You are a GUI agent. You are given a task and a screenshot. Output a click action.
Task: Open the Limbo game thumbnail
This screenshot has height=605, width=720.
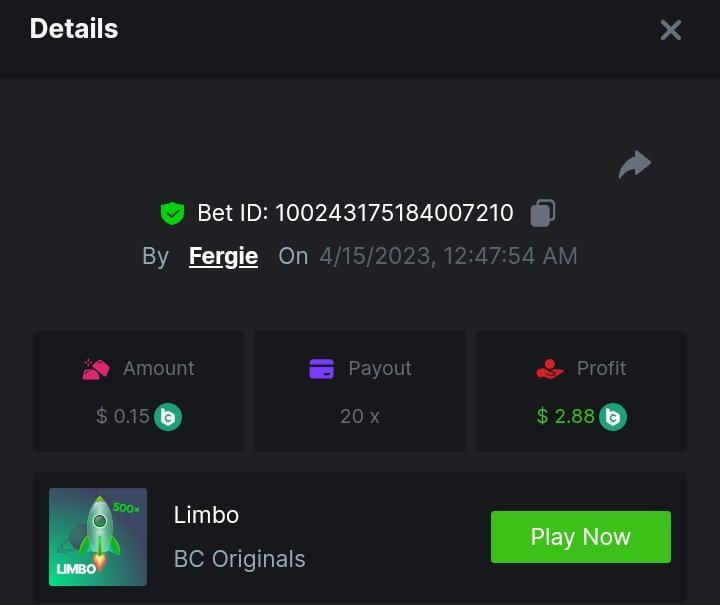[x=98, y=537]
